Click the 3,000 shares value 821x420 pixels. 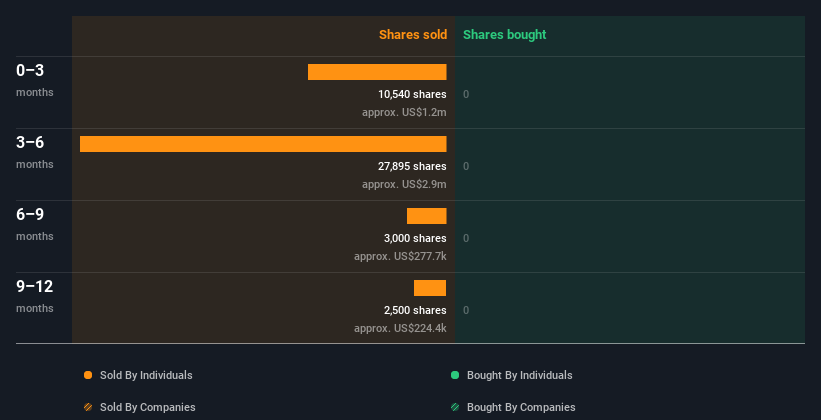tap(415, 238)
